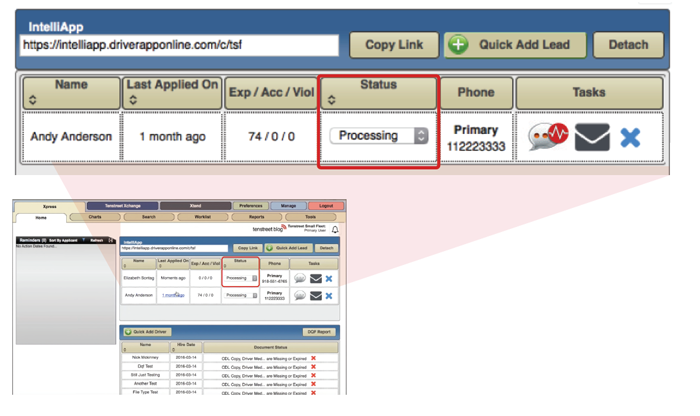Click red X beside Nick Mckinney document status
This screenshot has width=700, height=416.
[x=313, y=358]
